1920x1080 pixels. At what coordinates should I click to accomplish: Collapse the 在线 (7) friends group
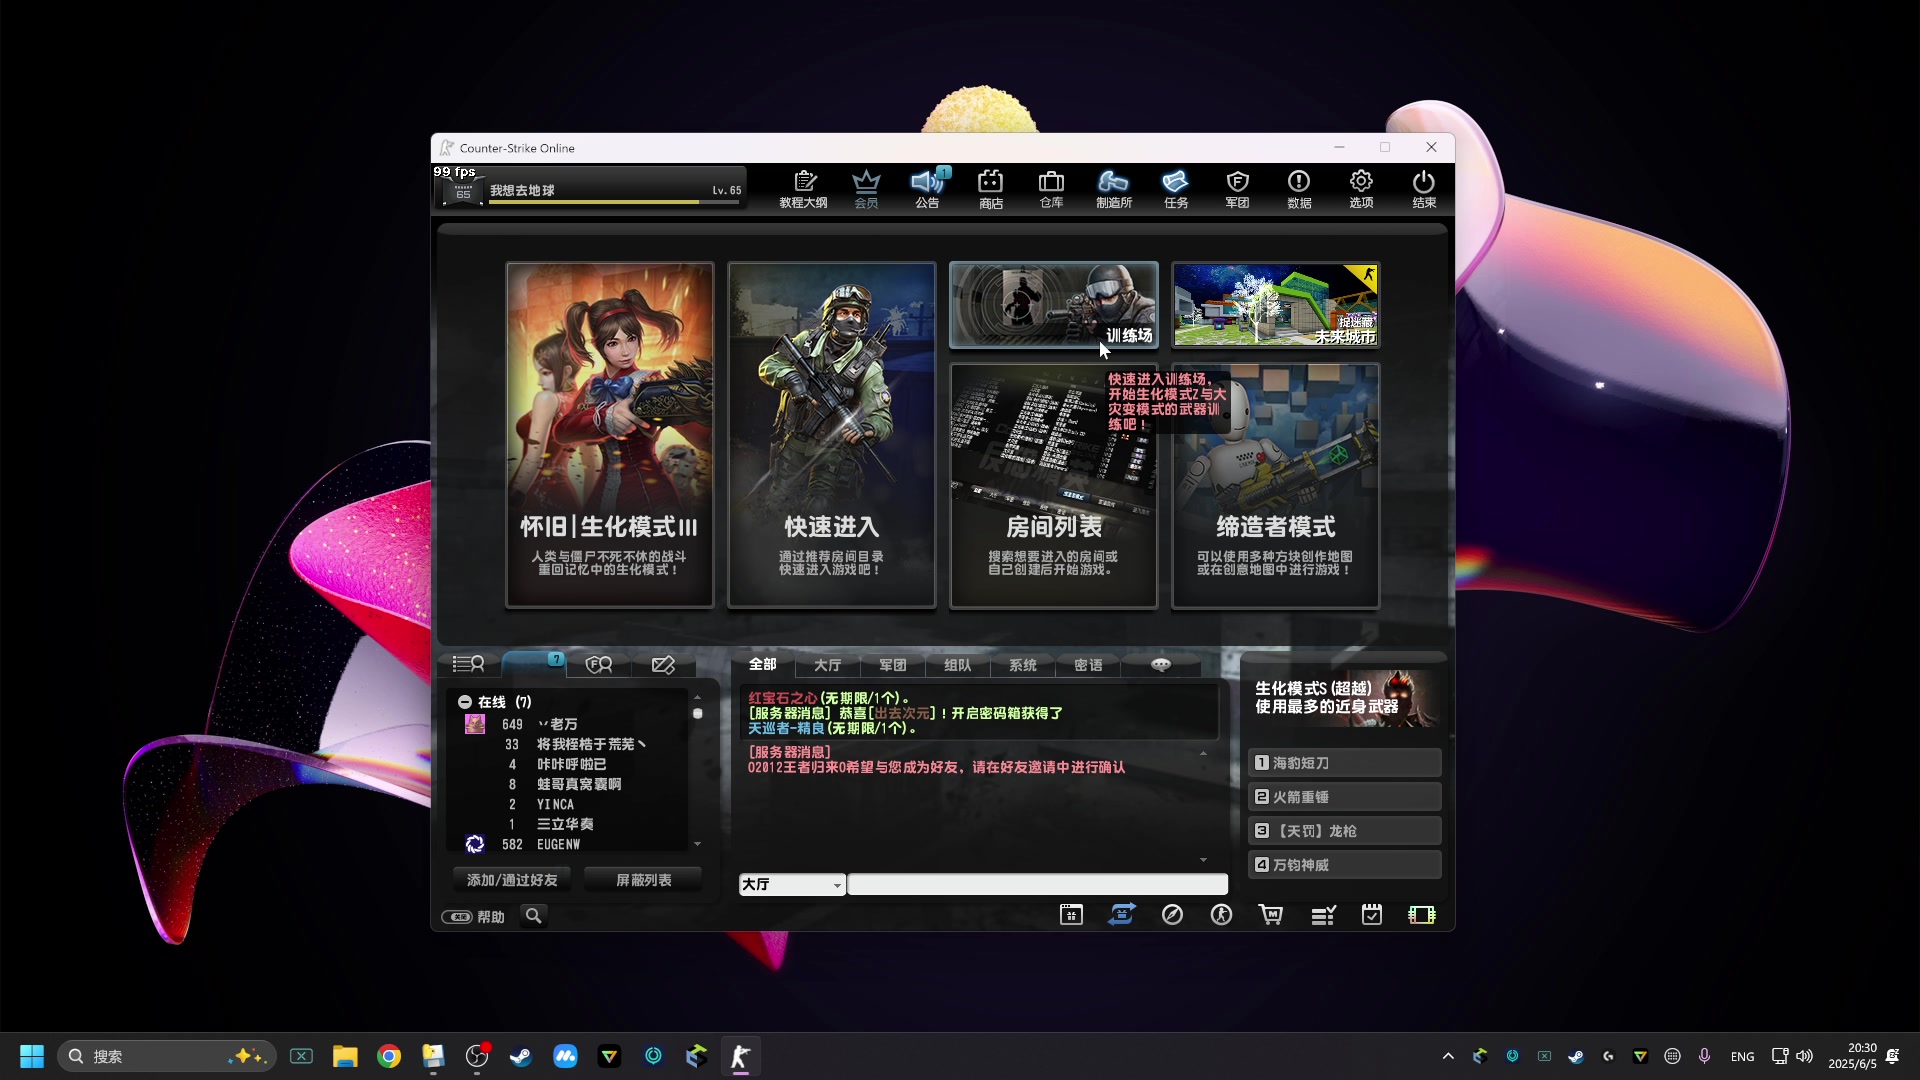tap(465, 702)
